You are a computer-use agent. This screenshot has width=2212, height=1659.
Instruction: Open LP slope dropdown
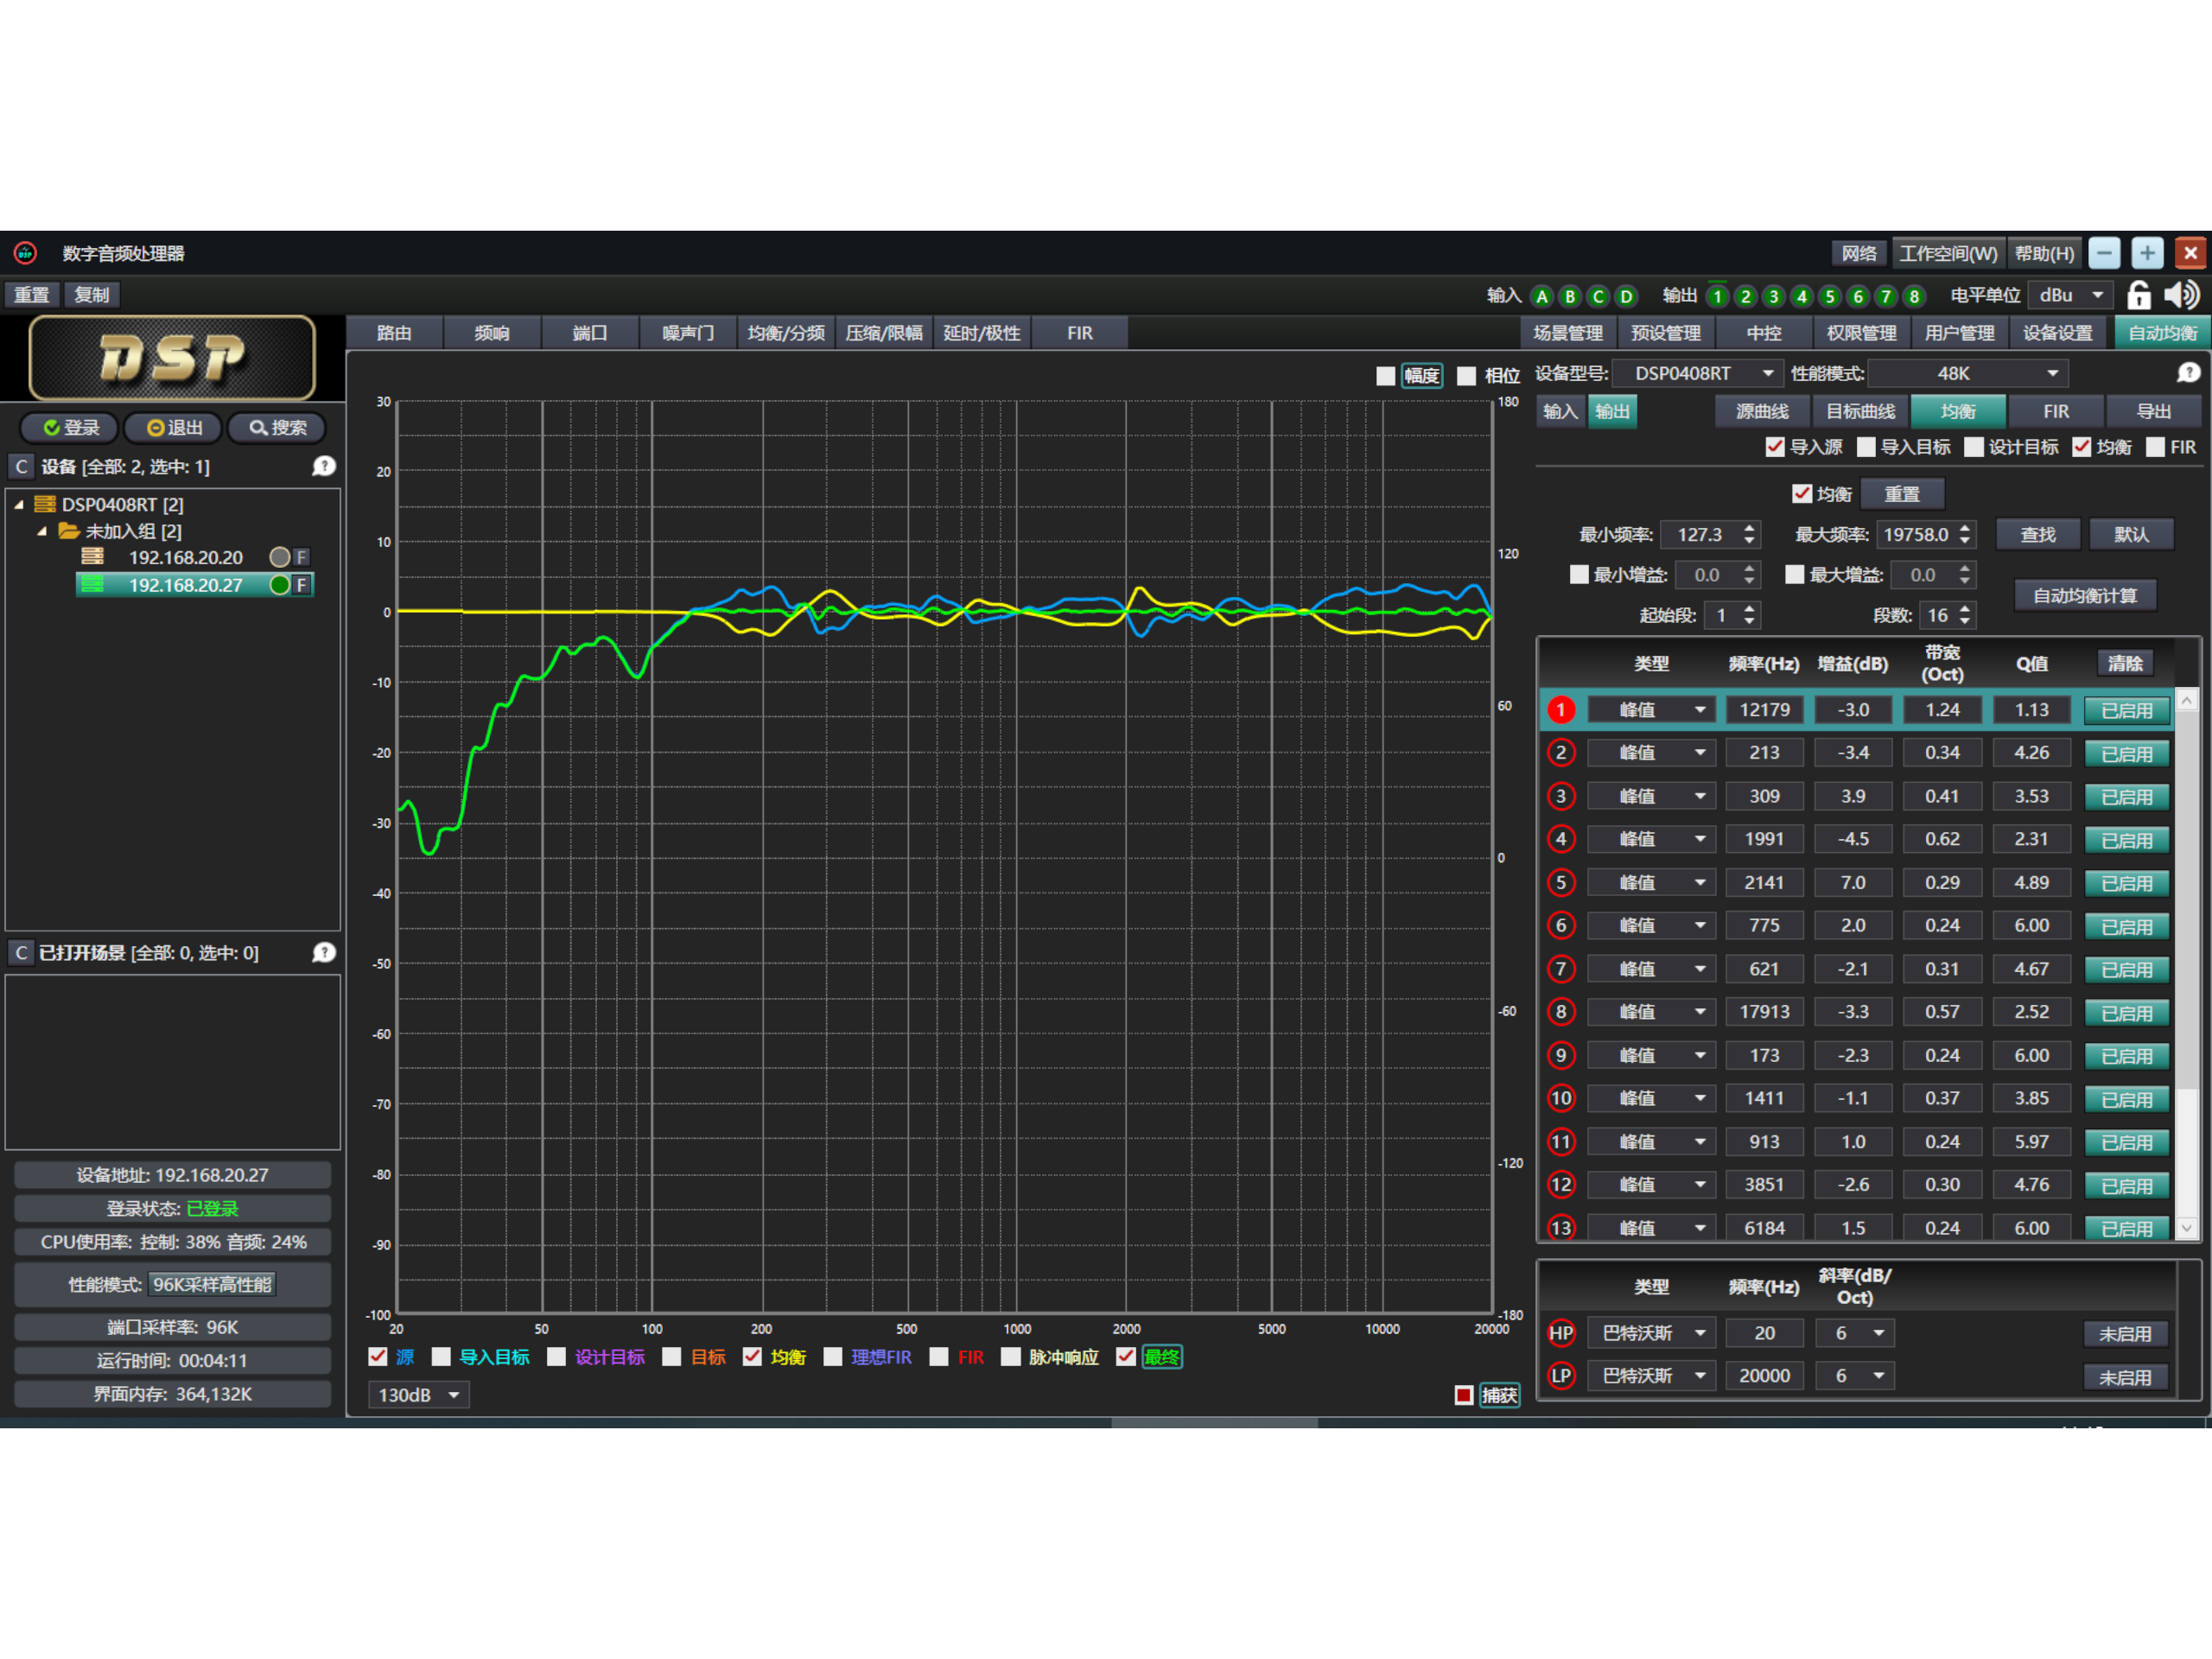(x=1854, y=1376)
